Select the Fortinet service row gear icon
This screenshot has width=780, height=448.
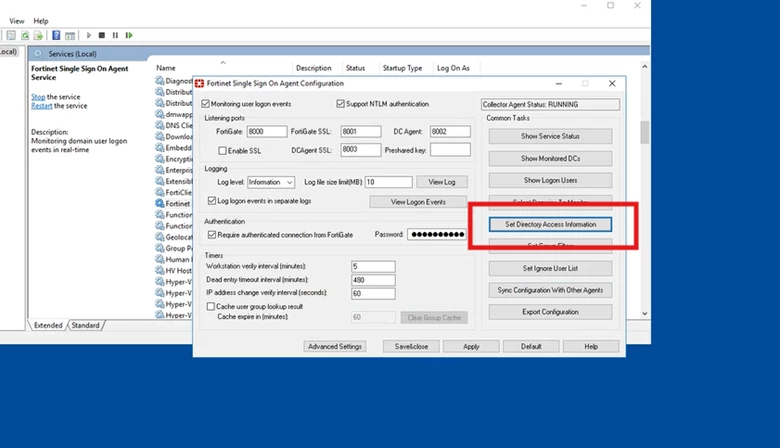pos(160,203)
